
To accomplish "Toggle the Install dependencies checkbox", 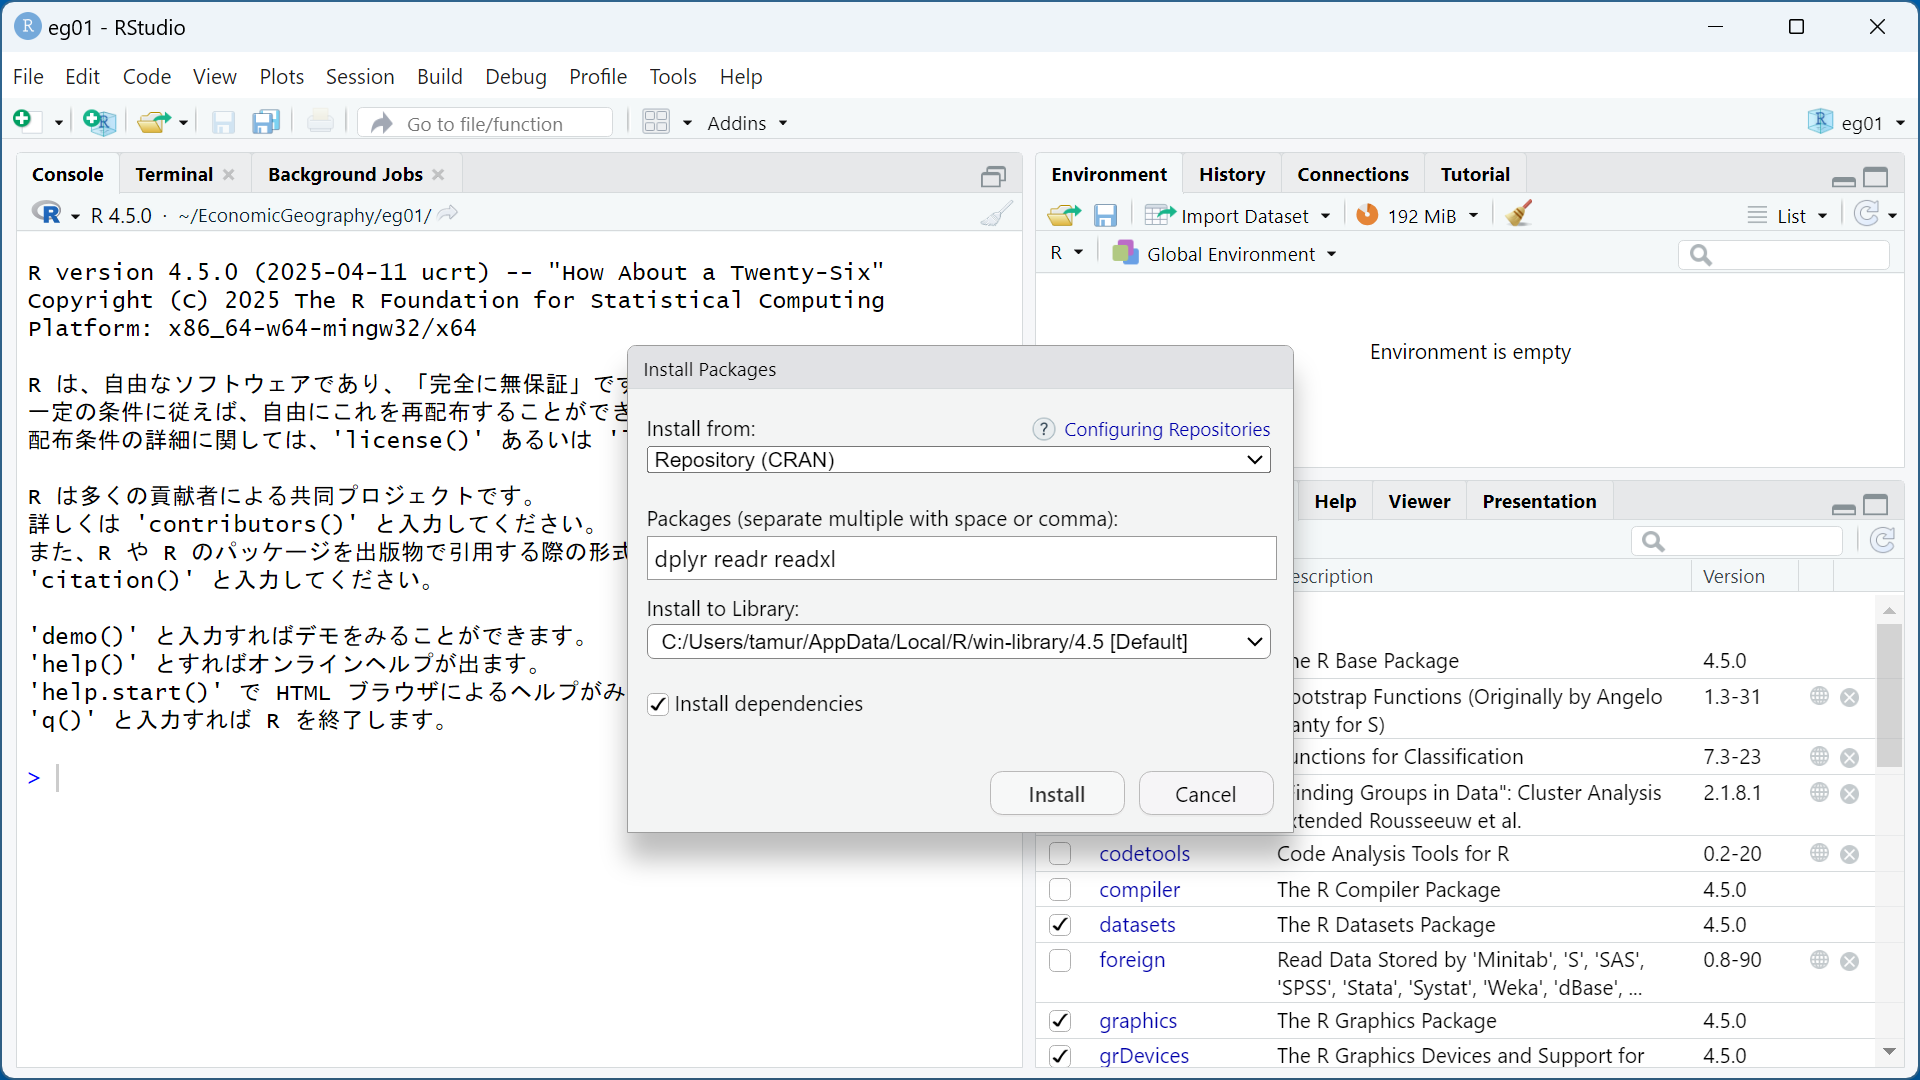I will coord(658,704).
